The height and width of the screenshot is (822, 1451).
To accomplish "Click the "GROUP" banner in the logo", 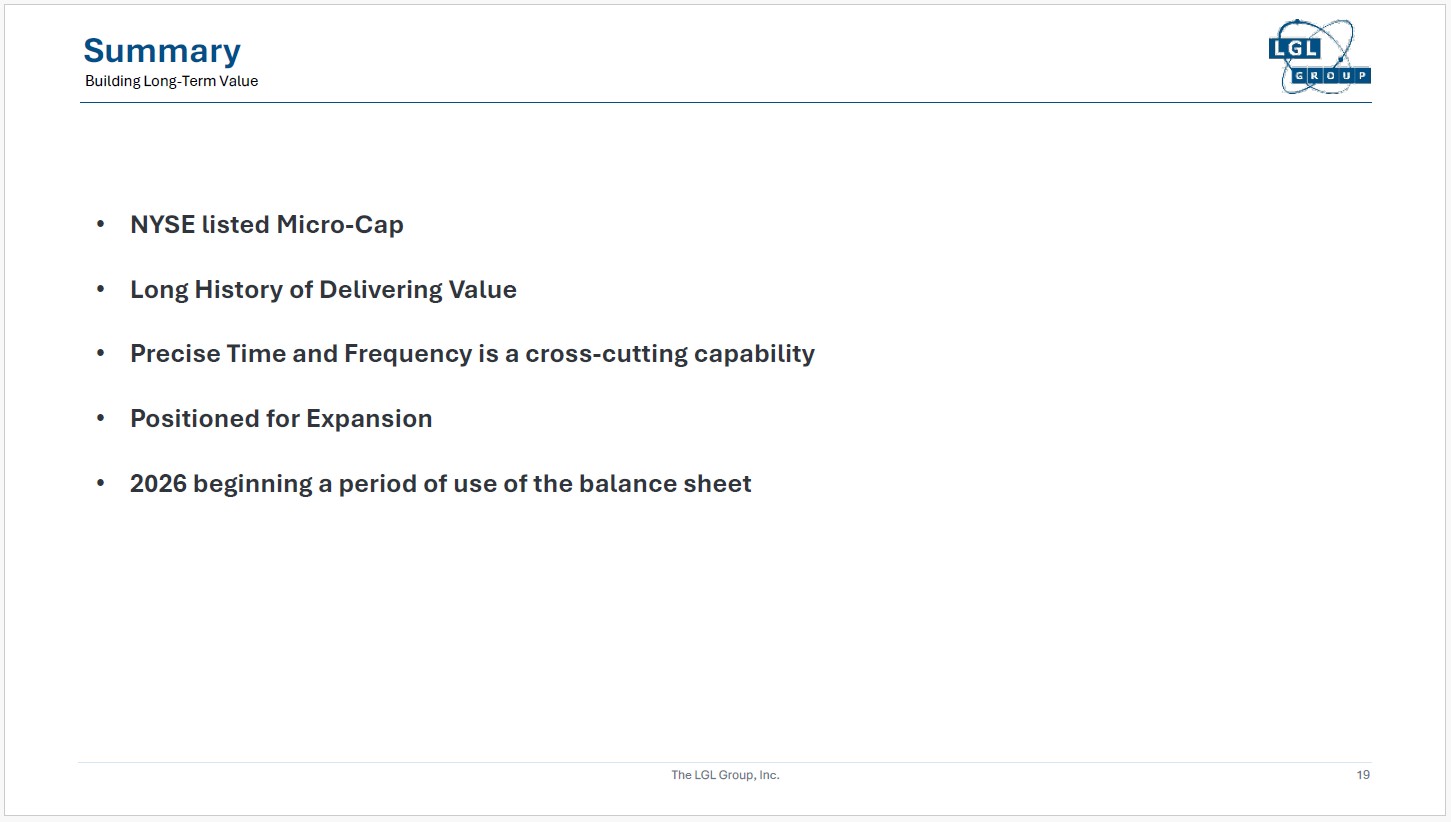I will point(1332,76).
